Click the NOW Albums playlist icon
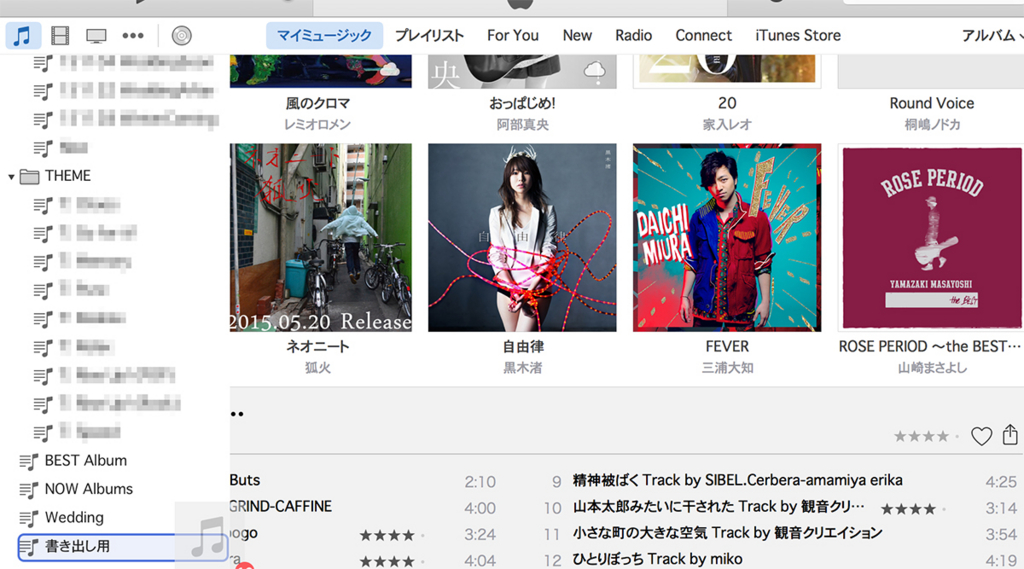 coord(29,490)
